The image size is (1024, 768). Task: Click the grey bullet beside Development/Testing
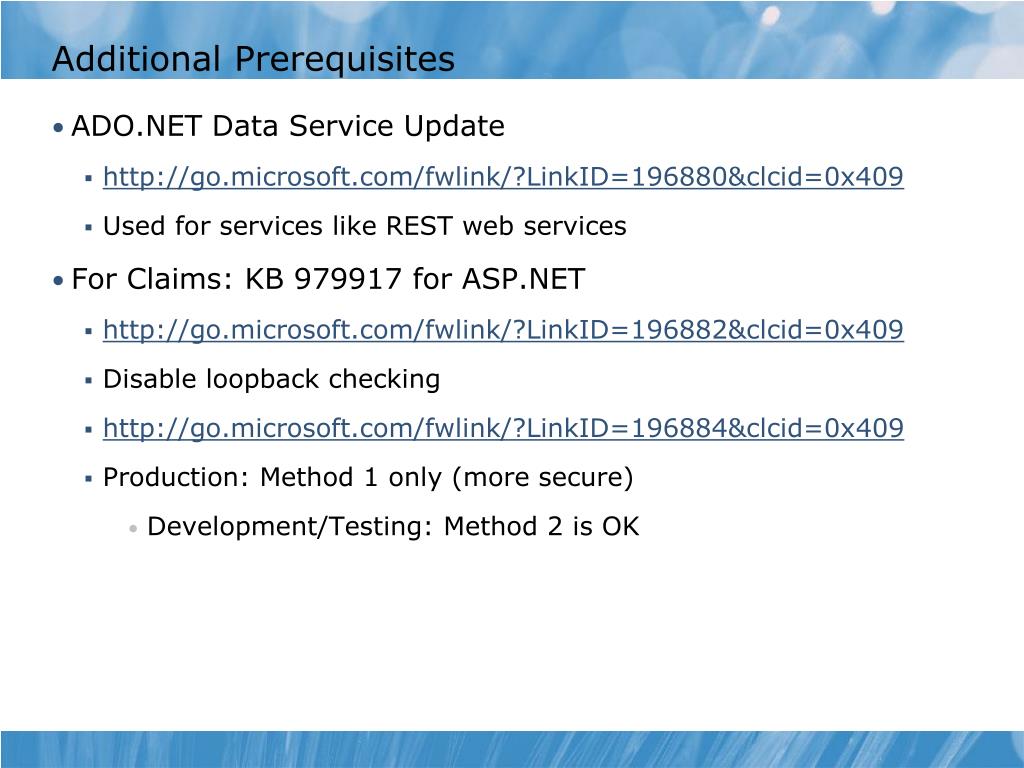click(133, 528)
